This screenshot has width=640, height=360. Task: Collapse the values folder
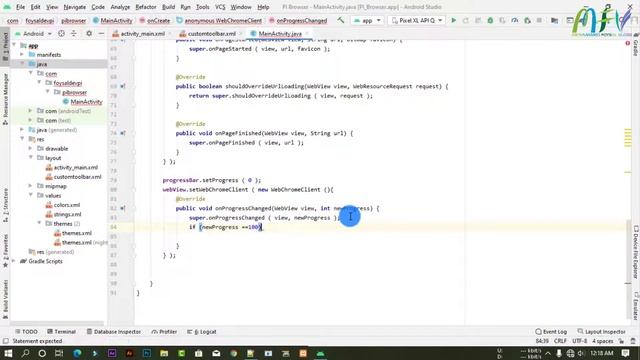tap(31, 196)
